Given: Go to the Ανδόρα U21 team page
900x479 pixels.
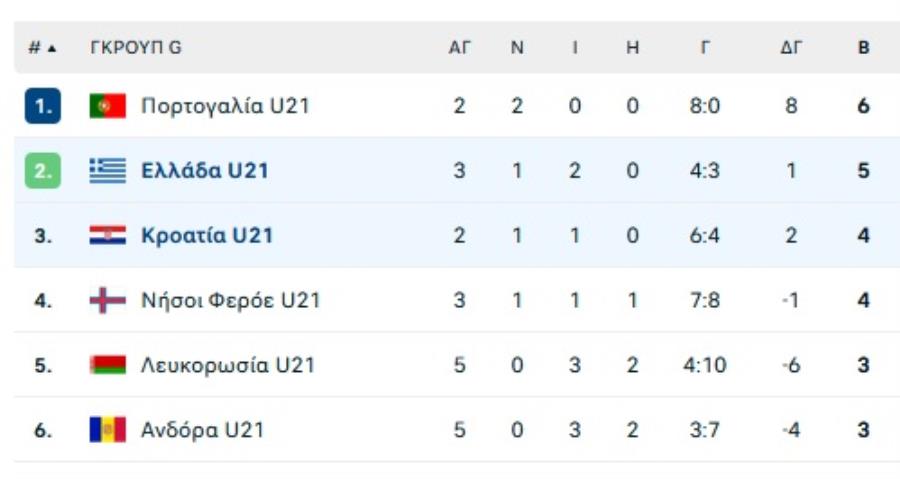Looking at the screenshot, I should point(203,430).
